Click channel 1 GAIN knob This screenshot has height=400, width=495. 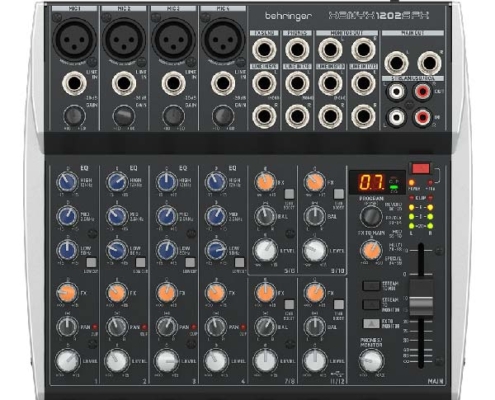(x=74, y=116)
